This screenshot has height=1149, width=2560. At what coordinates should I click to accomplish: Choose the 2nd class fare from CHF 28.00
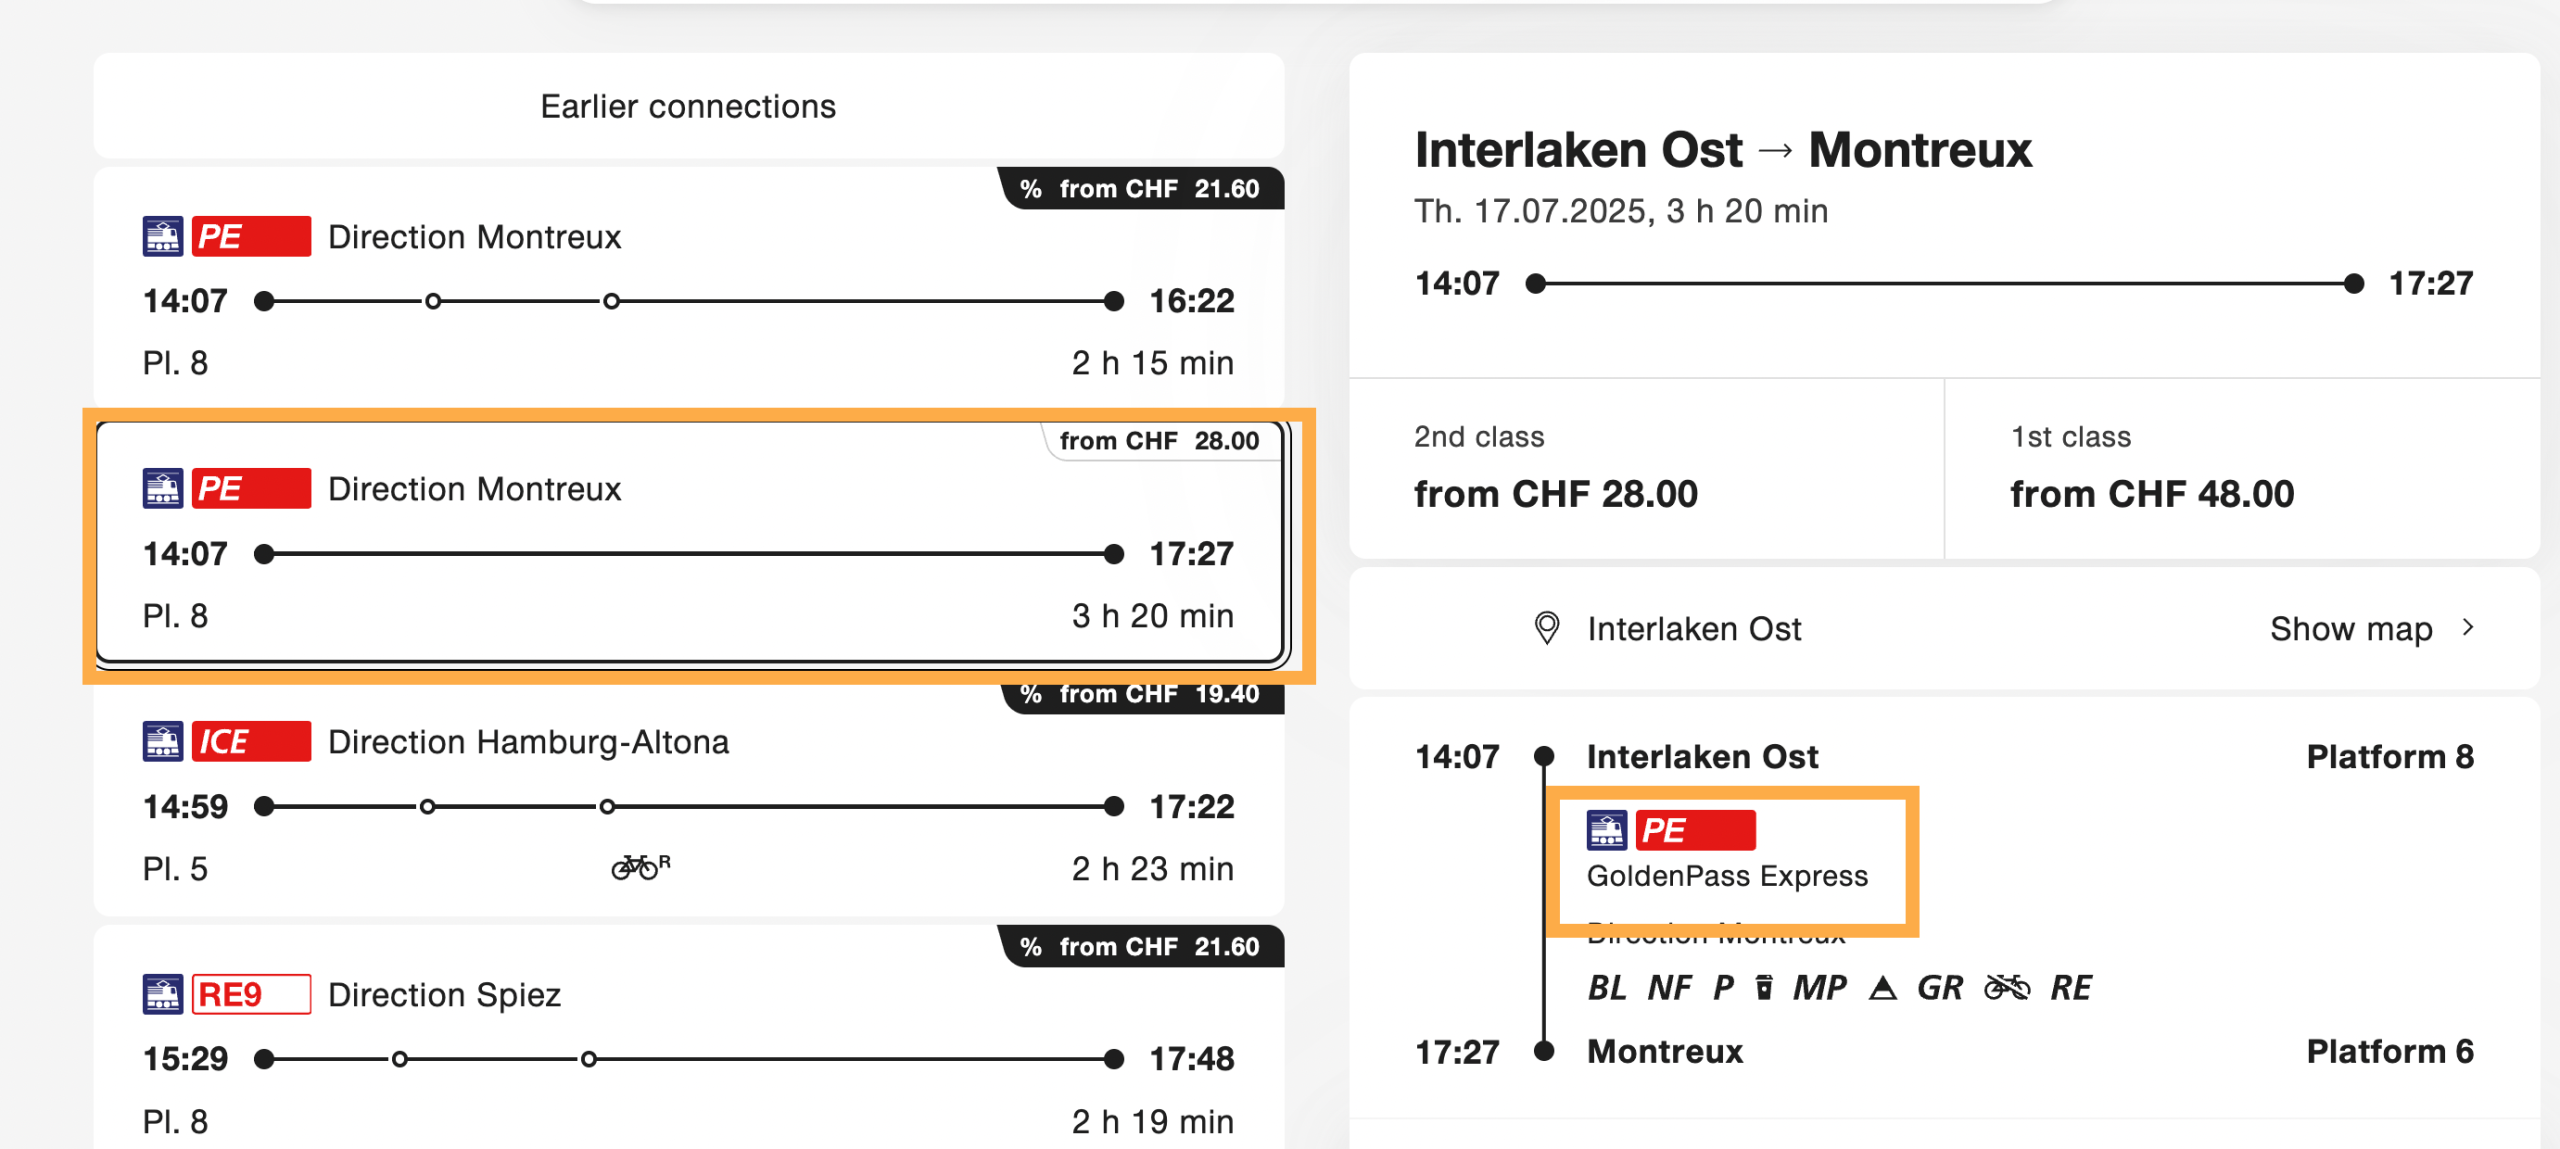[1646, 468]
